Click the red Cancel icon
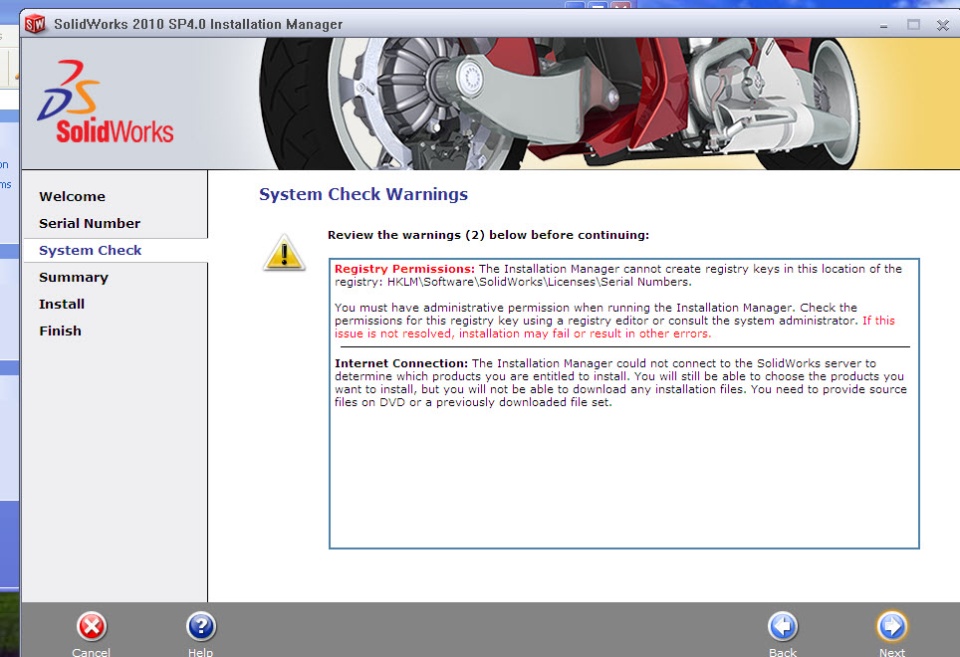 (92, 626)
